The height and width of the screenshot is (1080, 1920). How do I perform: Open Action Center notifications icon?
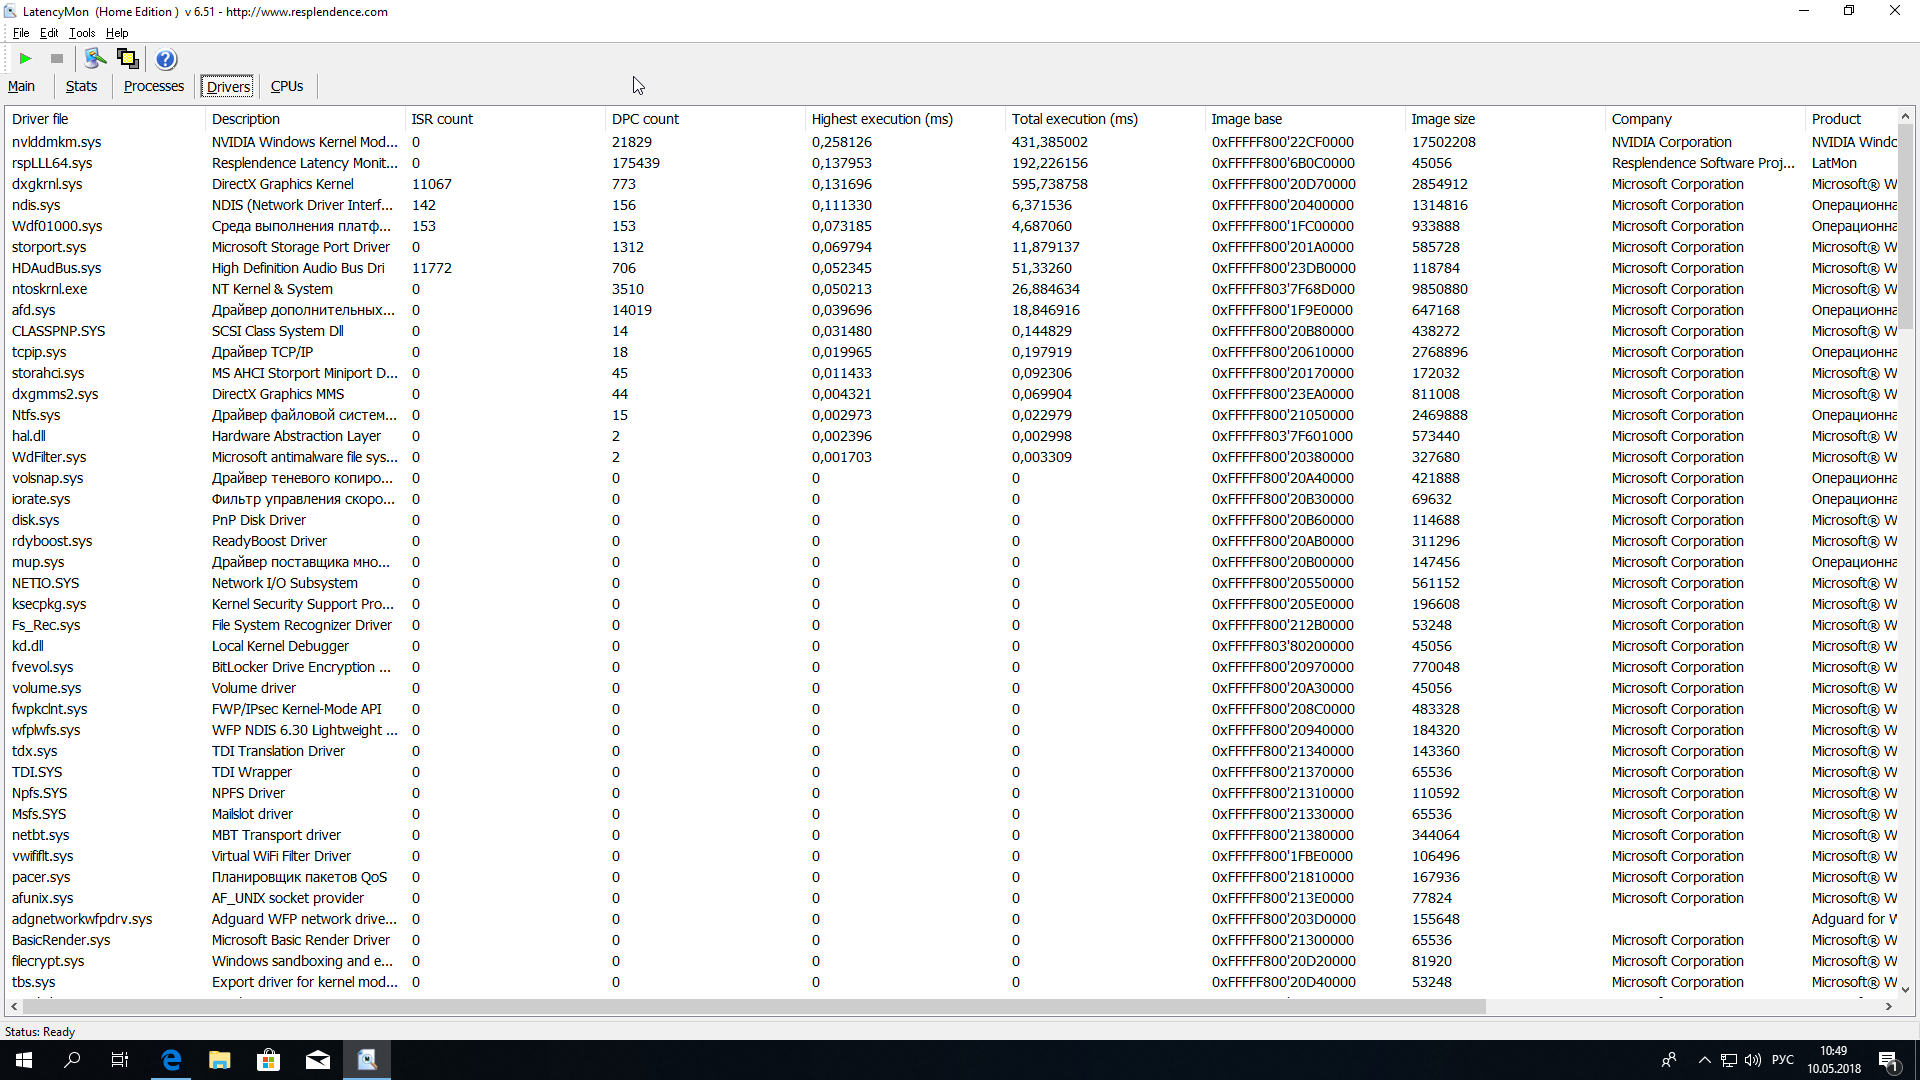[1888, 1060]
